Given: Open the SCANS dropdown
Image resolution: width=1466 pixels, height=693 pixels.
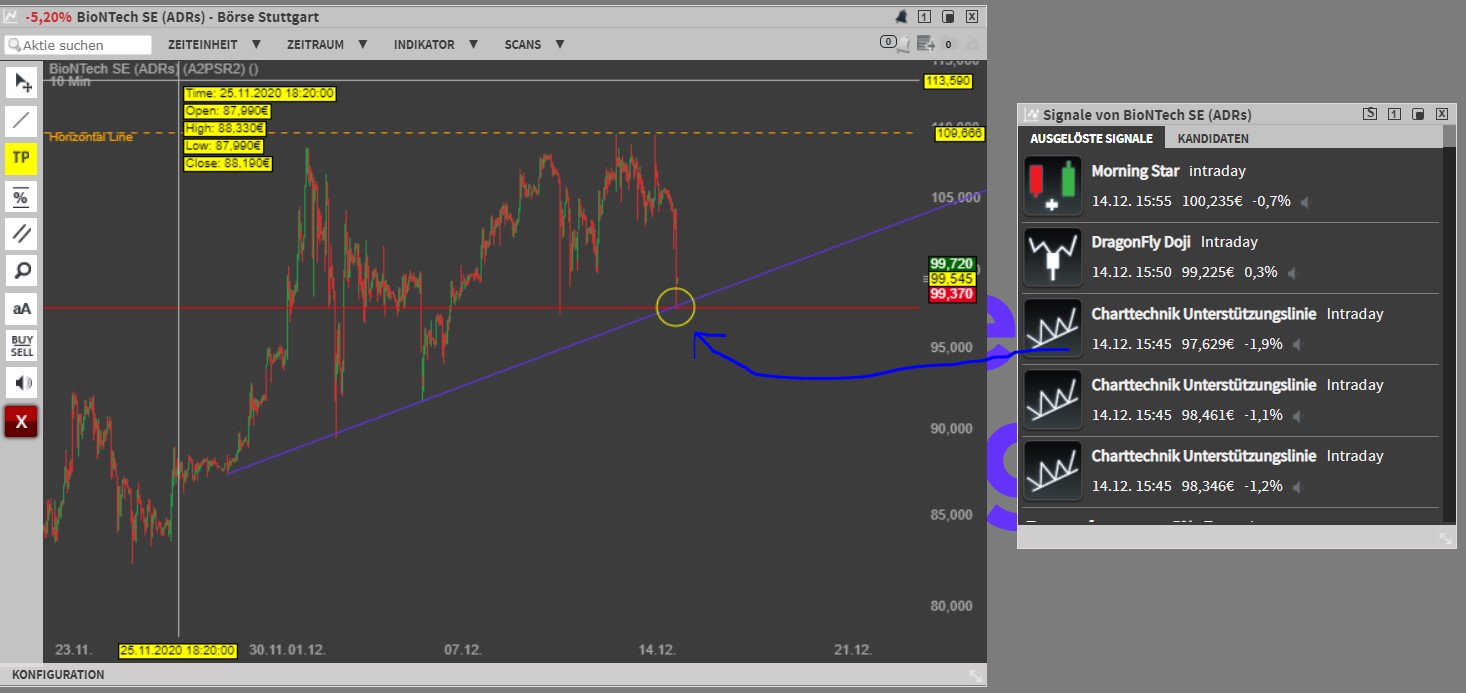Looking at the screenshot, I should coord(534,45).
